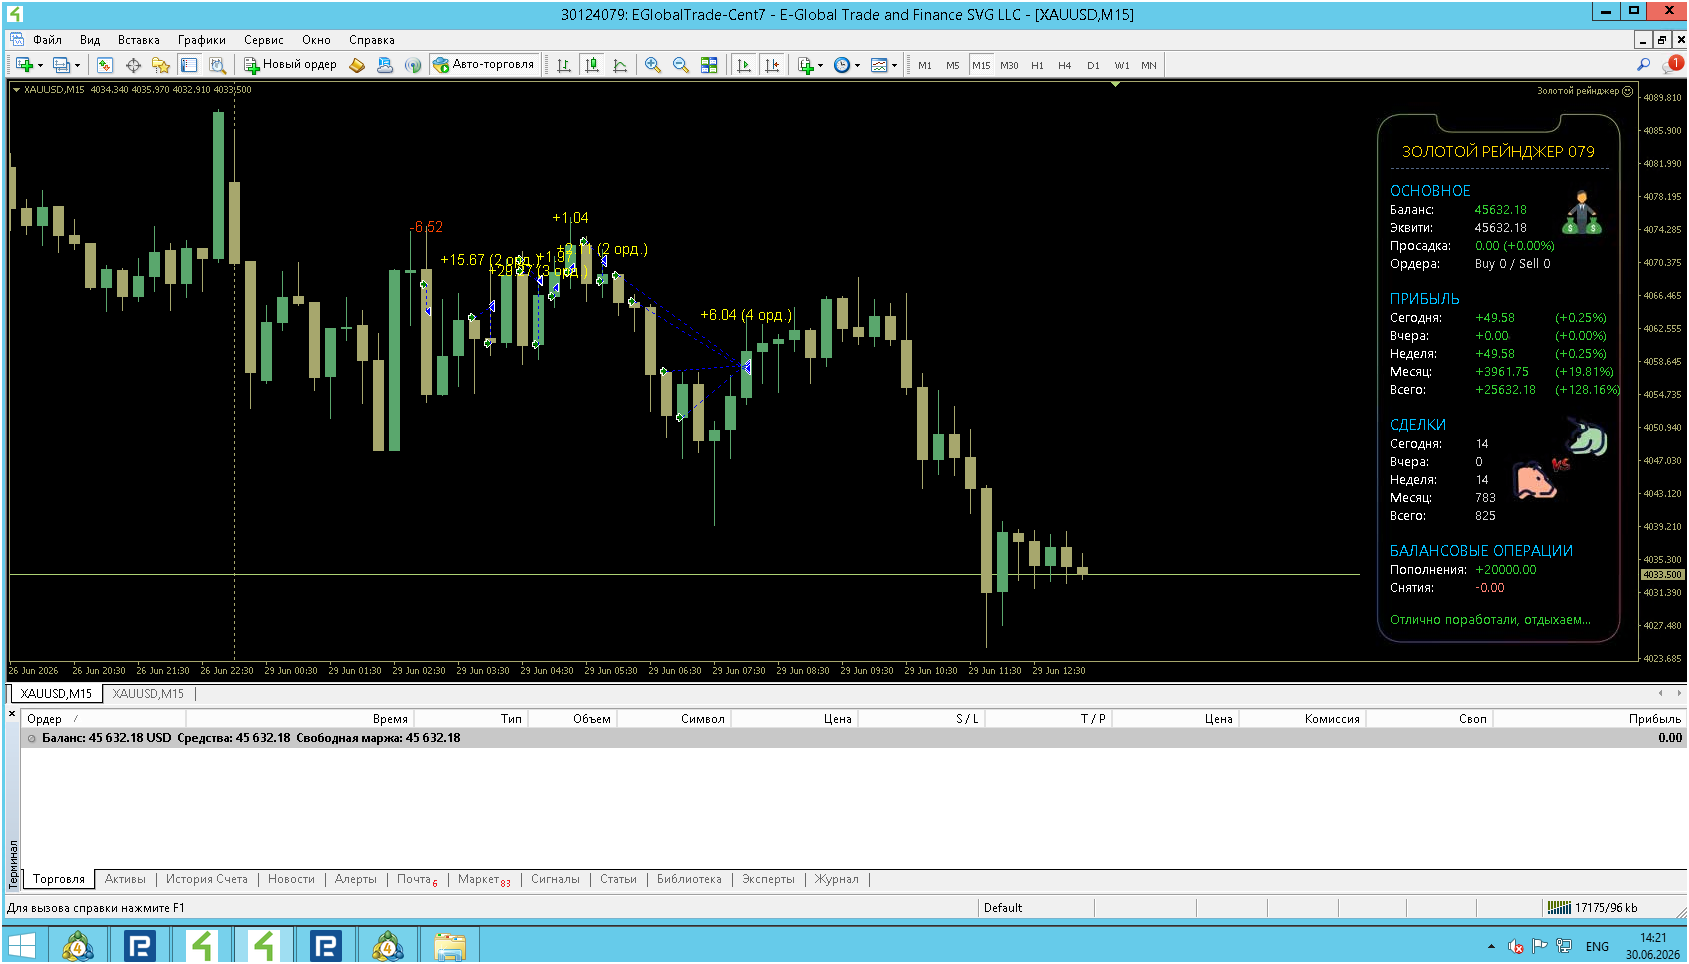This screenshot has height=964, width=1689.
Task: Expand the periods dropdown arrow
Action: 857,66
